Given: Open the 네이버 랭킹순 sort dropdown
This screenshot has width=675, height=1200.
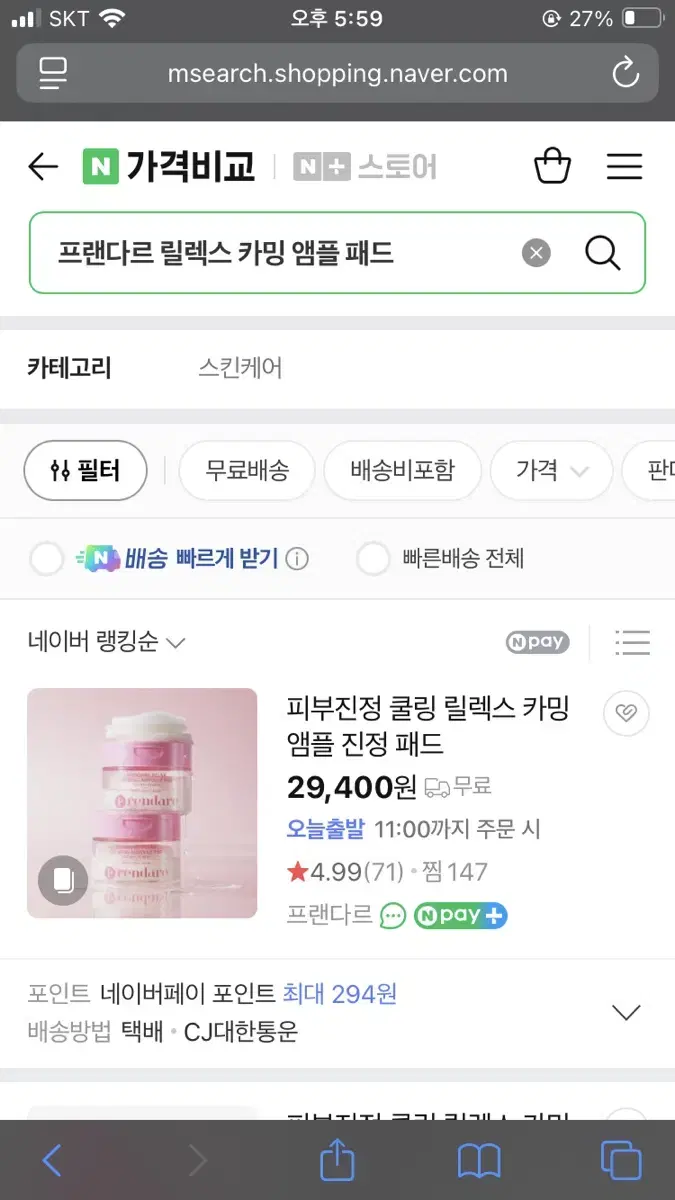Looking at the screenshot, I should (106, 642).
